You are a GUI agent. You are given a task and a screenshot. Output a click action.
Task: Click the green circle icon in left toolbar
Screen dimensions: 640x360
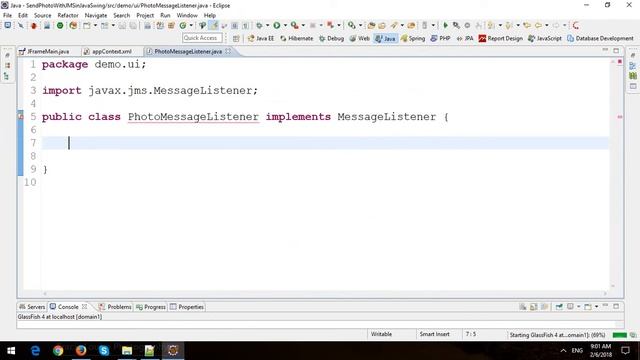[x=60, y=25]
